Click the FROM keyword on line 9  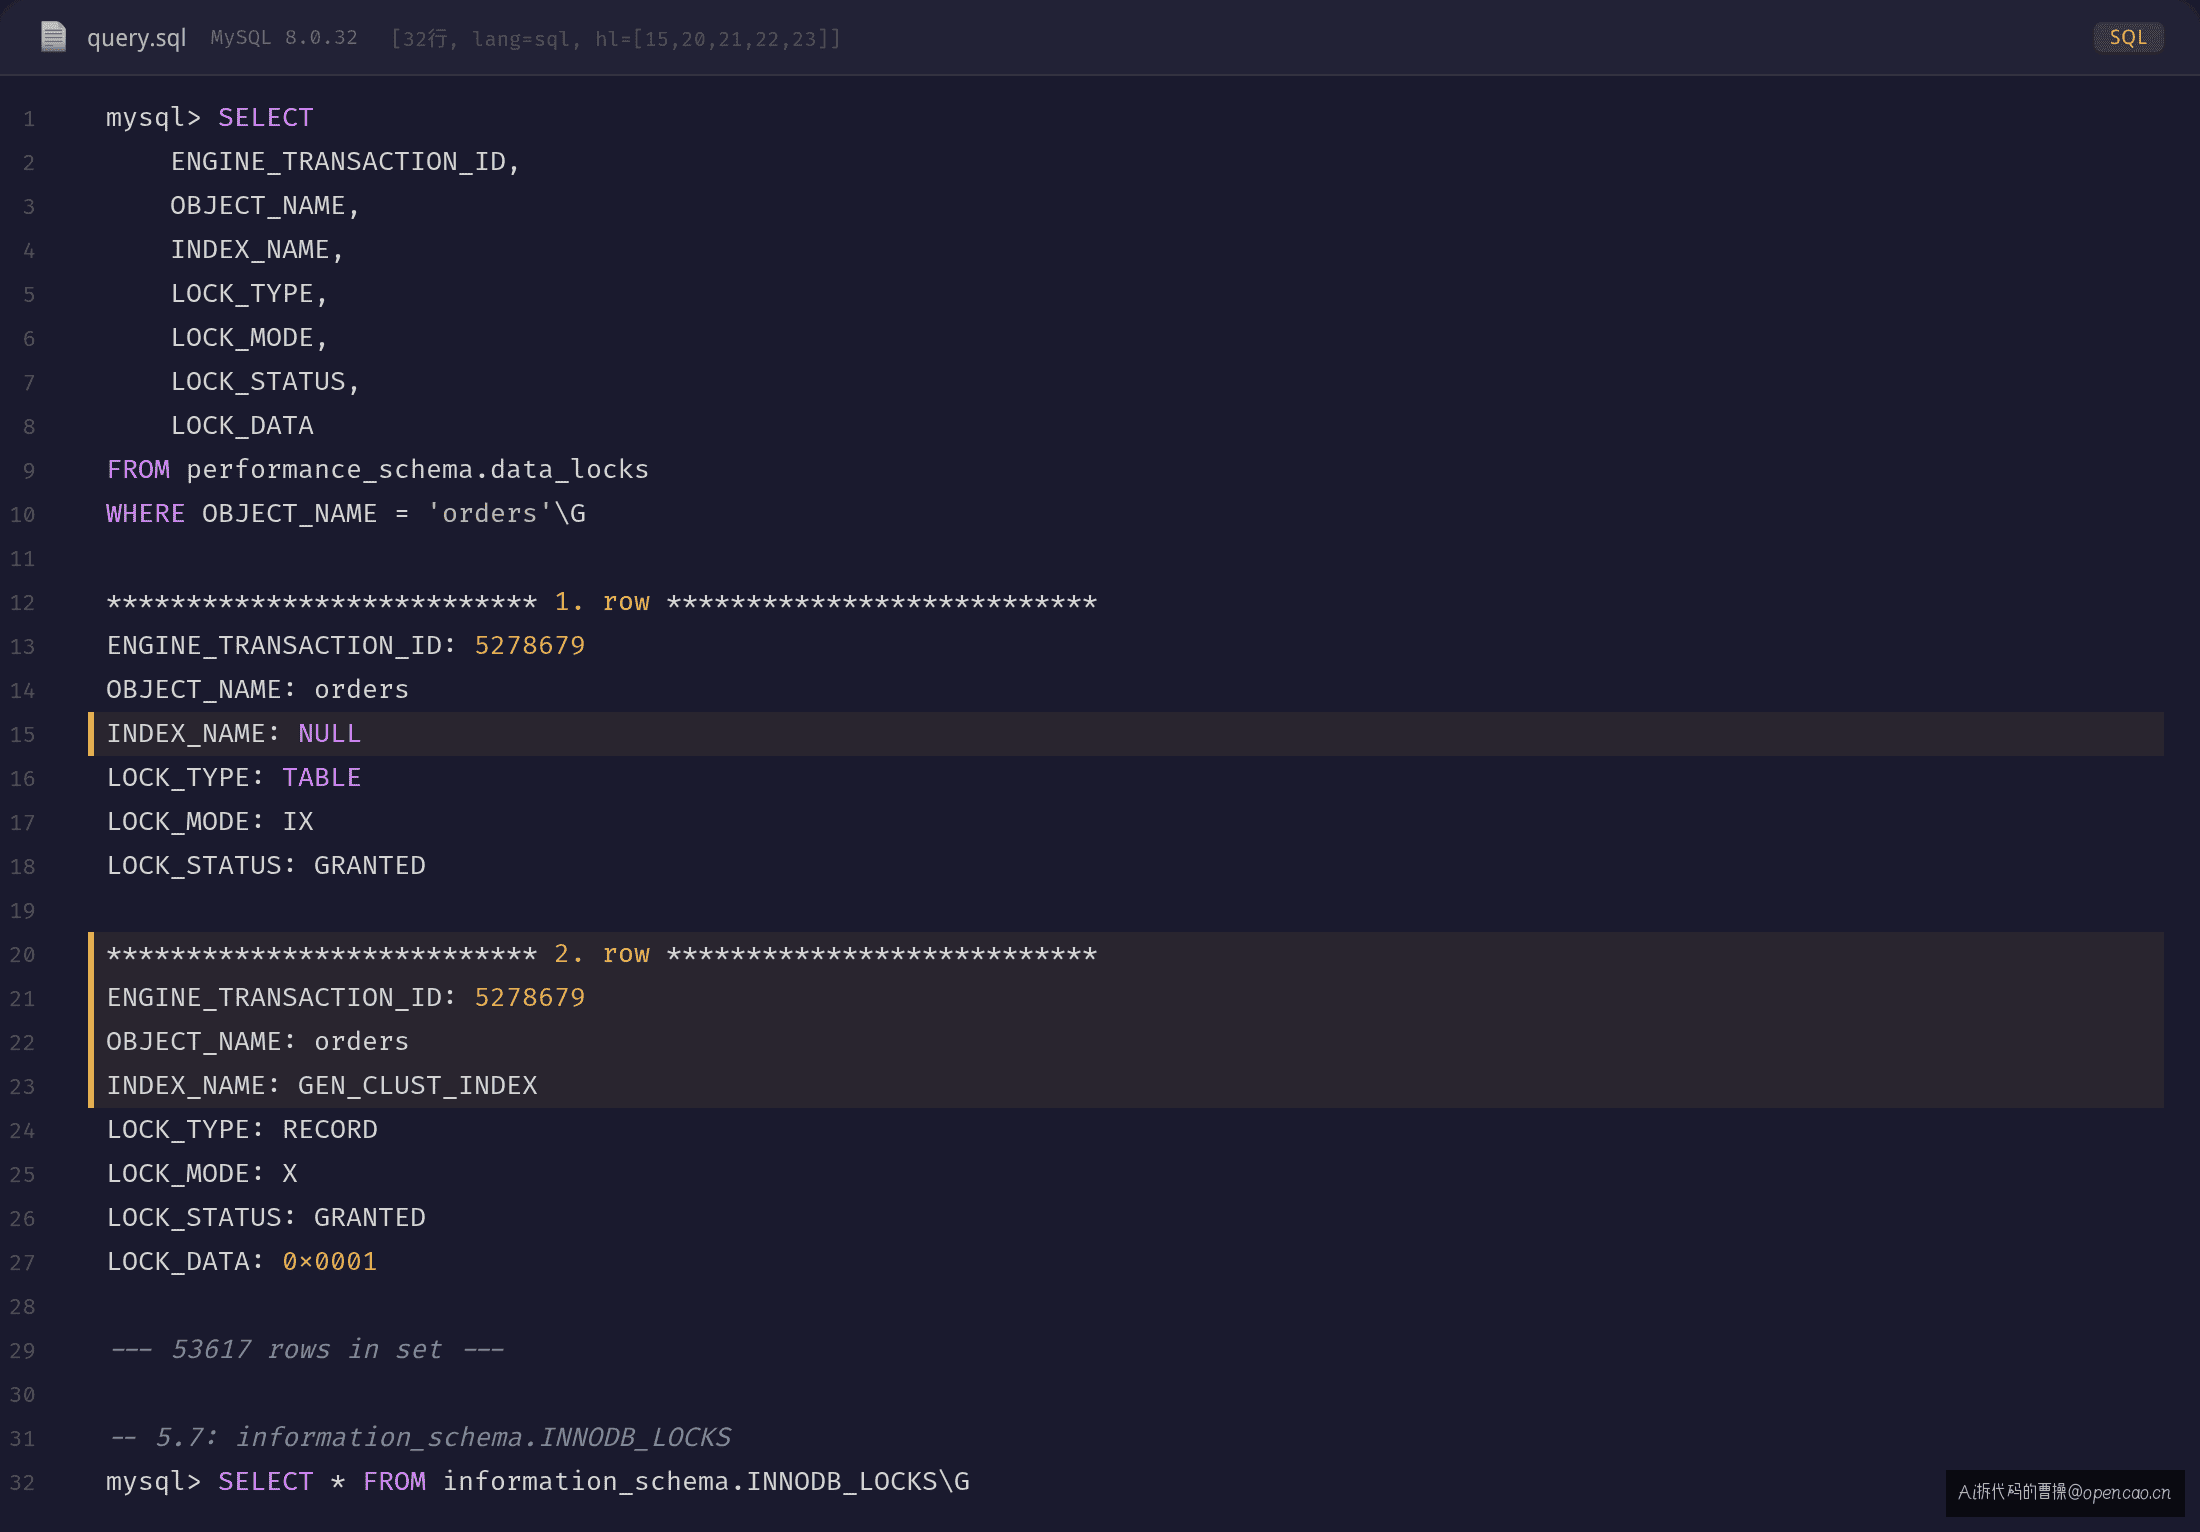click(x=138, y=470)
